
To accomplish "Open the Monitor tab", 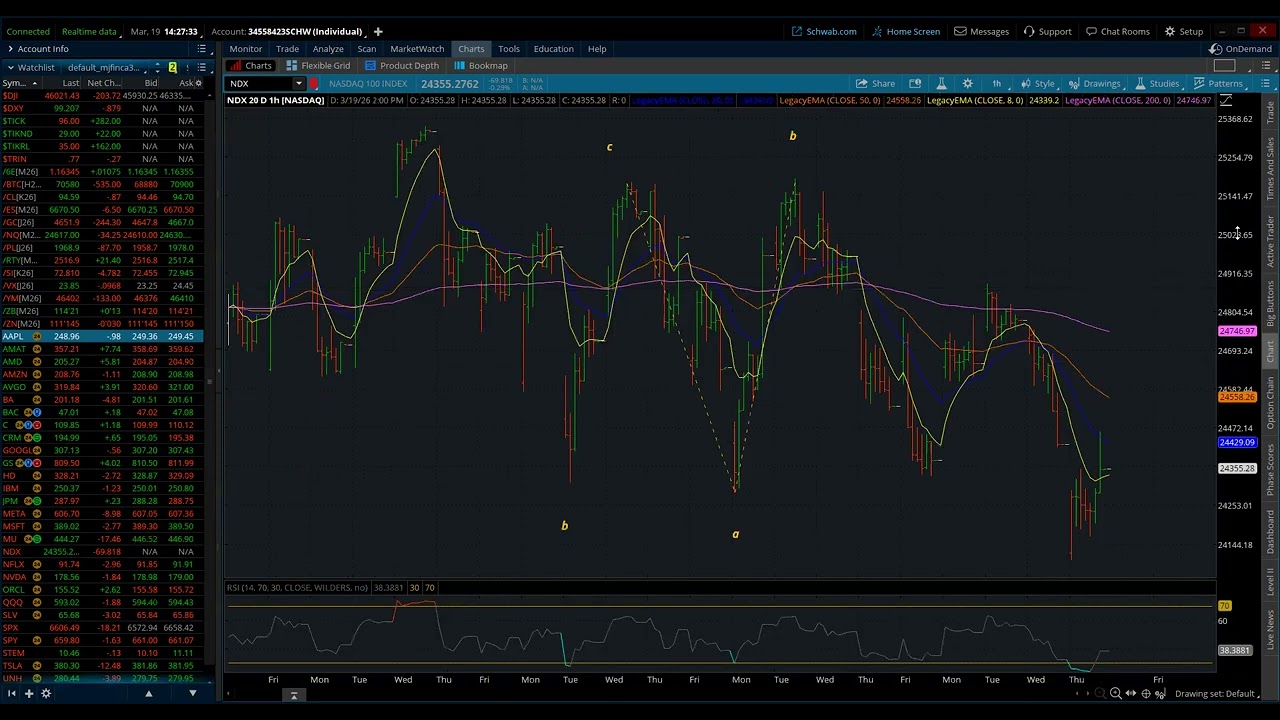I will (245, 48).
